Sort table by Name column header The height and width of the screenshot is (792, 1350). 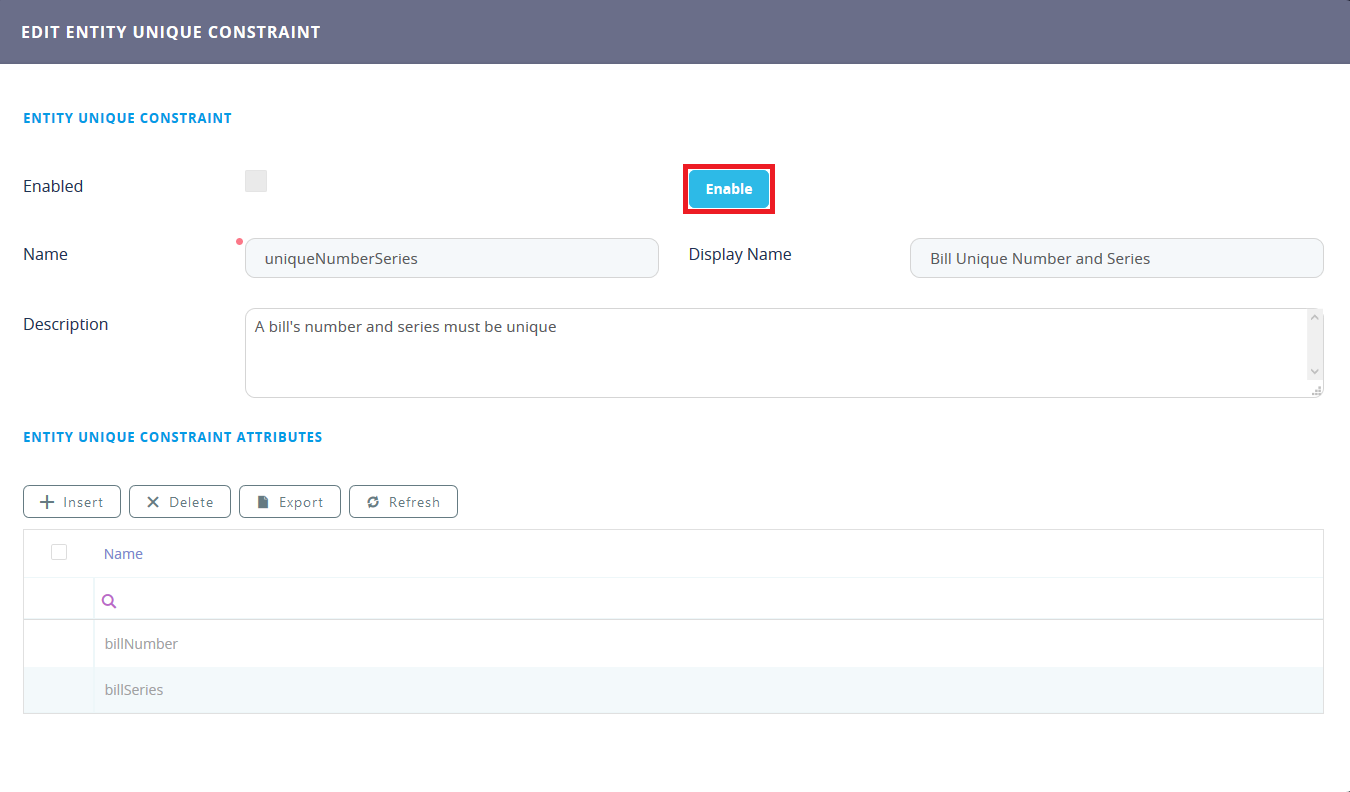[x=123, y=554]
